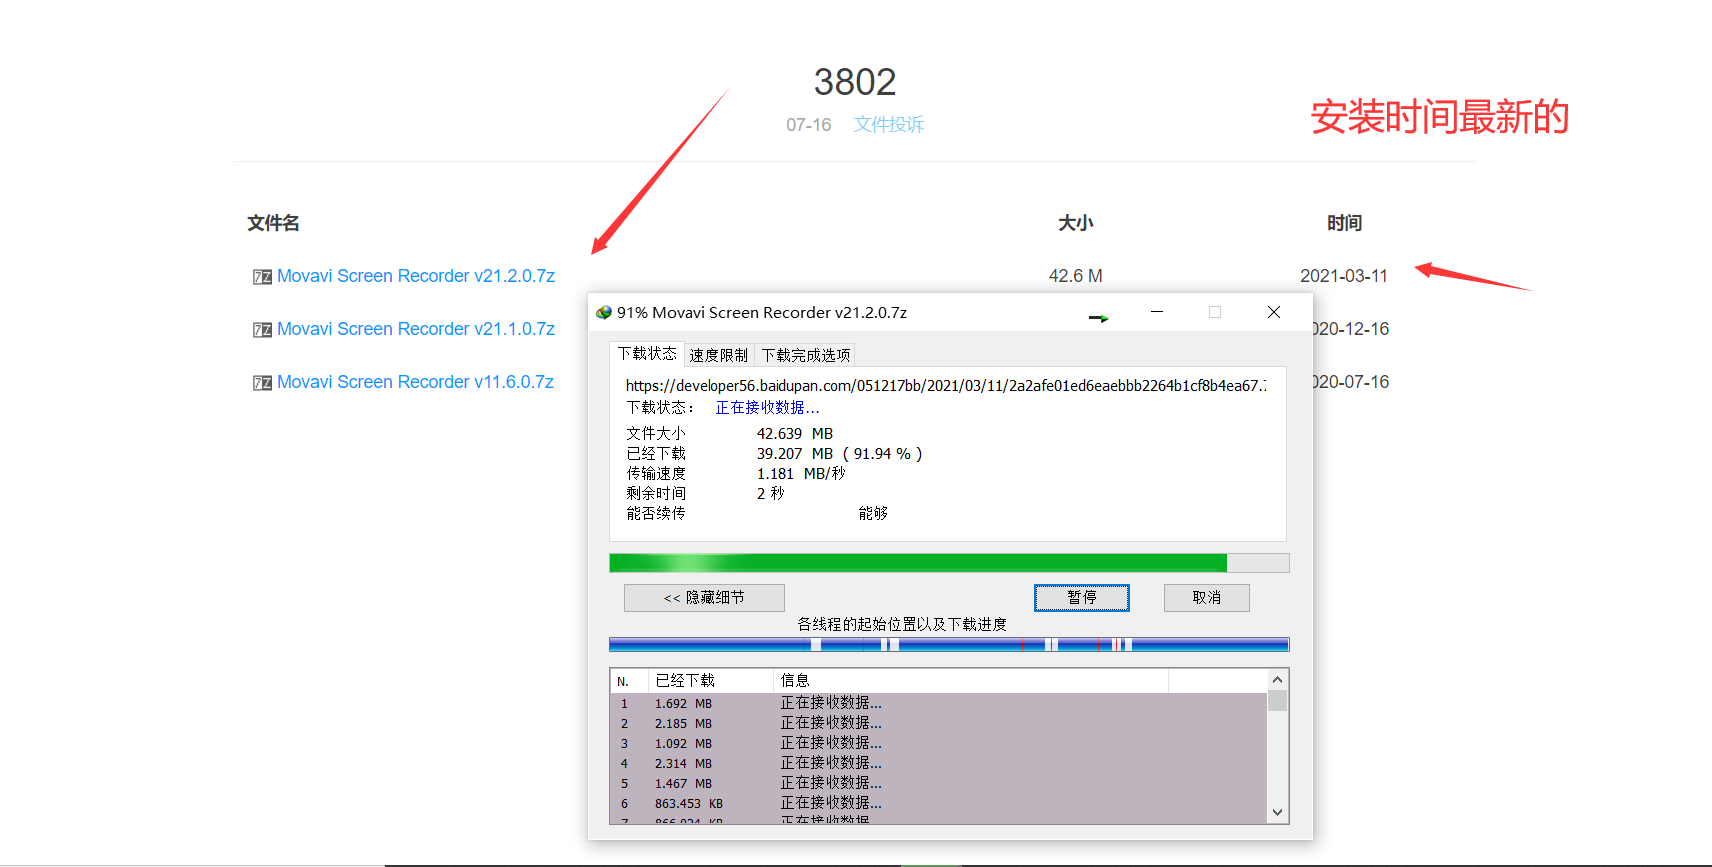Click the 文件名 column heading
1712x867 pixels.
coord(274,223)
